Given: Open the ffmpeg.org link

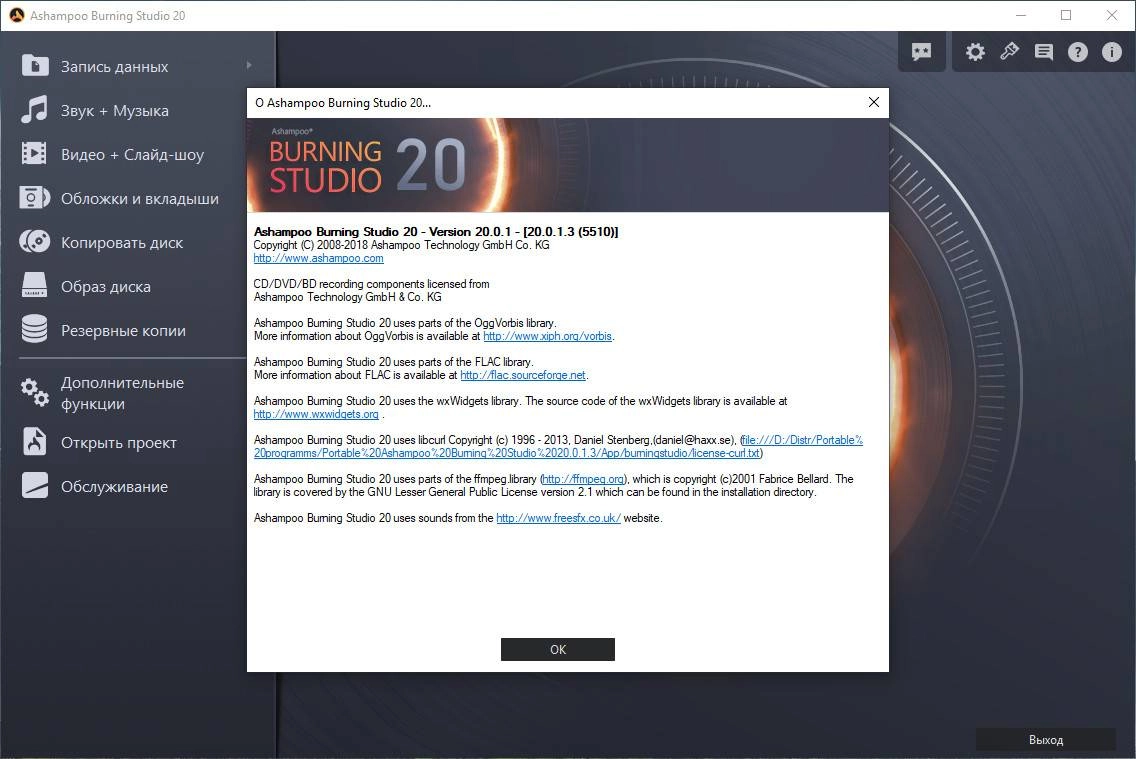Looking at the screenshot, I should (x=583, y=479).
